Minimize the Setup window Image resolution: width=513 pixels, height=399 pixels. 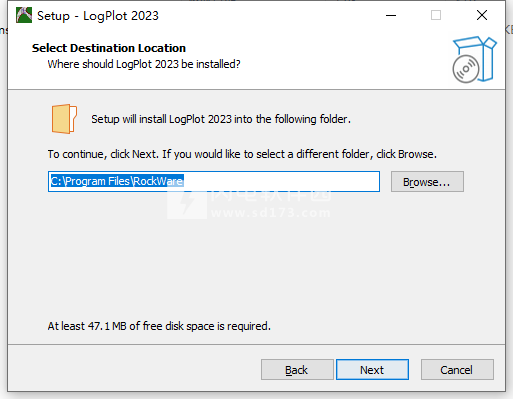391,15
